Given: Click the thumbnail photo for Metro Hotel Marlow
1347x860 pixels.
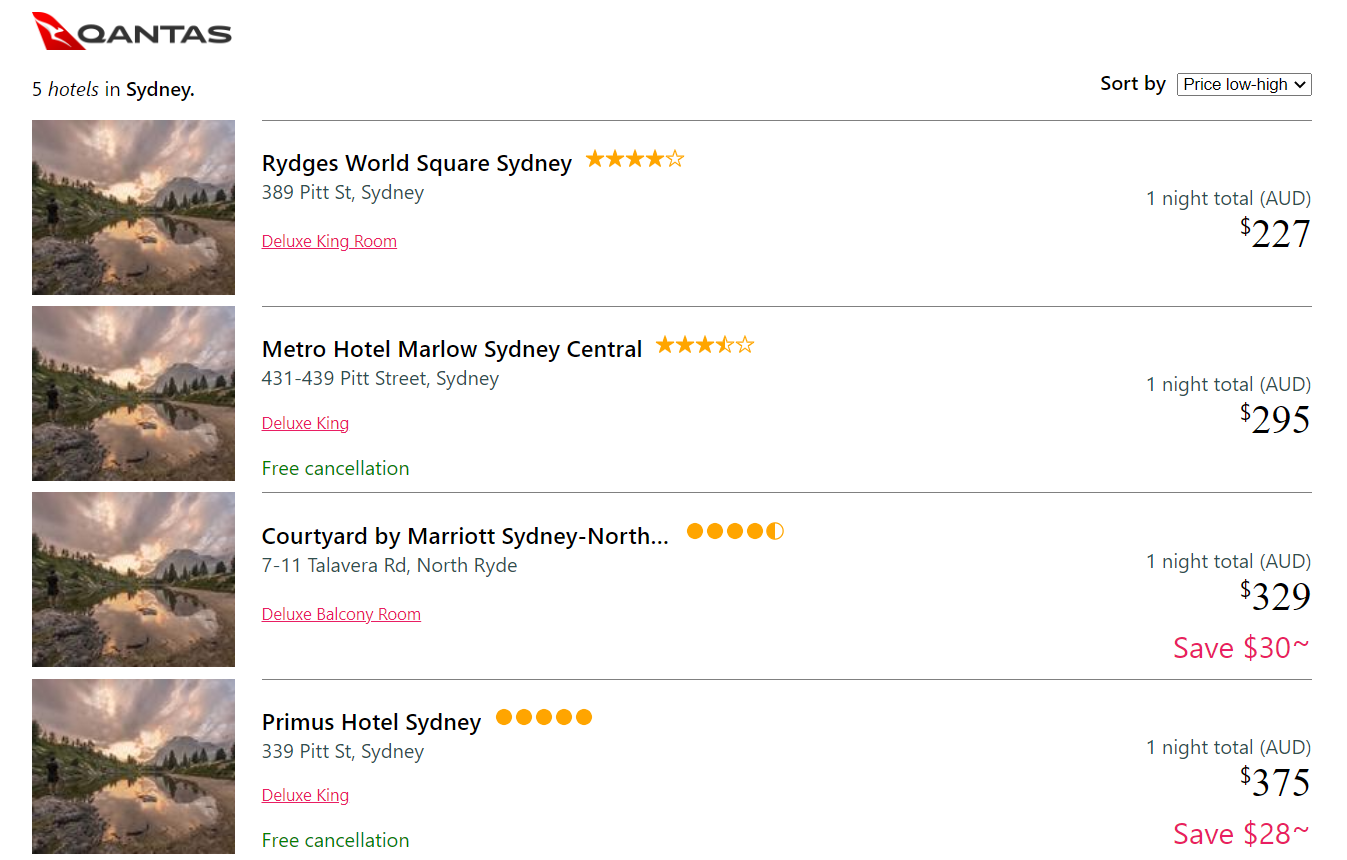Looking at the screenshot, I should pos(133,393).
